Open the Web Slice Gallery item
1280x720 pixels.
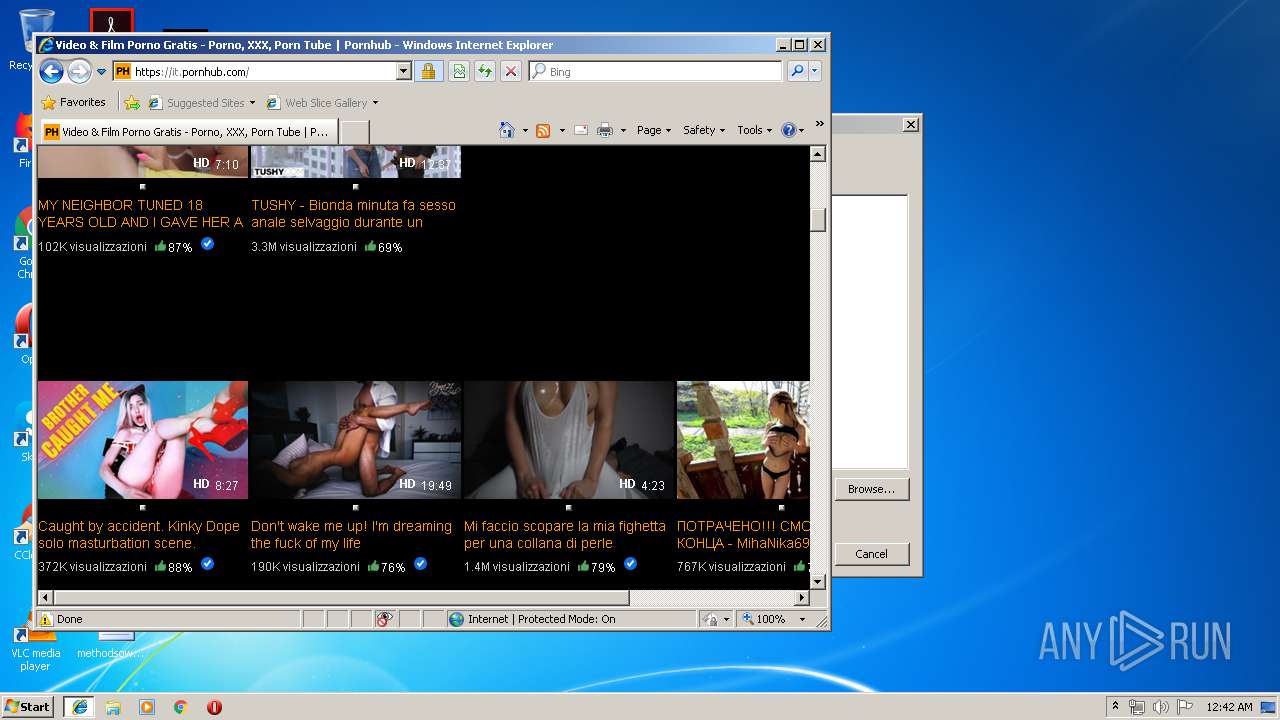coord(318,102)
